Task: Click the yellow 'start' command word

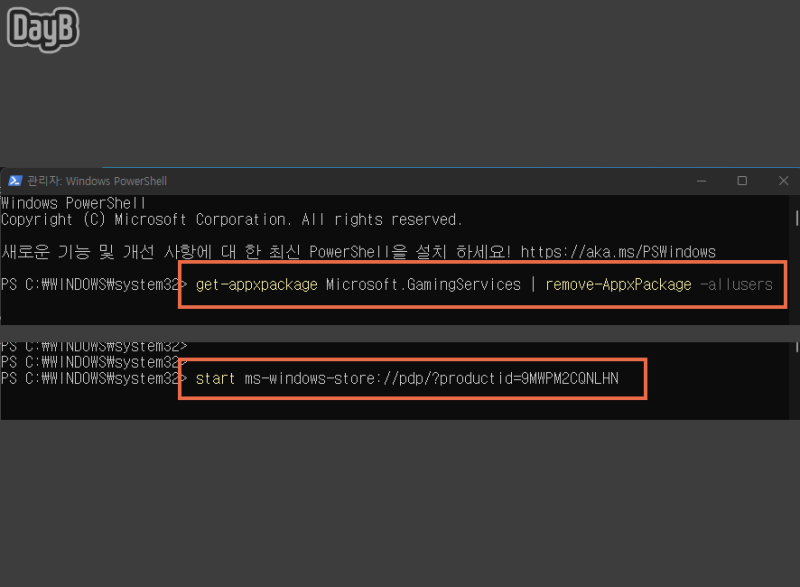Action: click(216, 378)
